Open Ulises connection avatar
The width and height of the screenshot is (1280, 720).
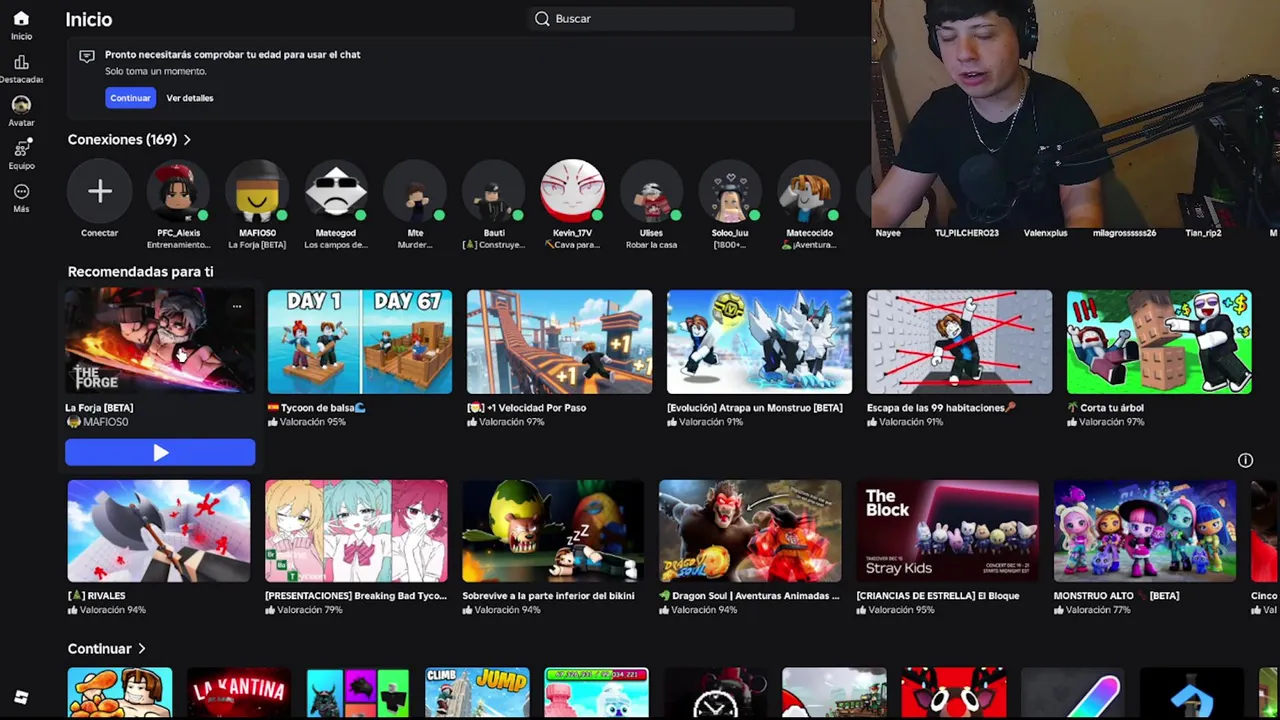click(651, 191)
